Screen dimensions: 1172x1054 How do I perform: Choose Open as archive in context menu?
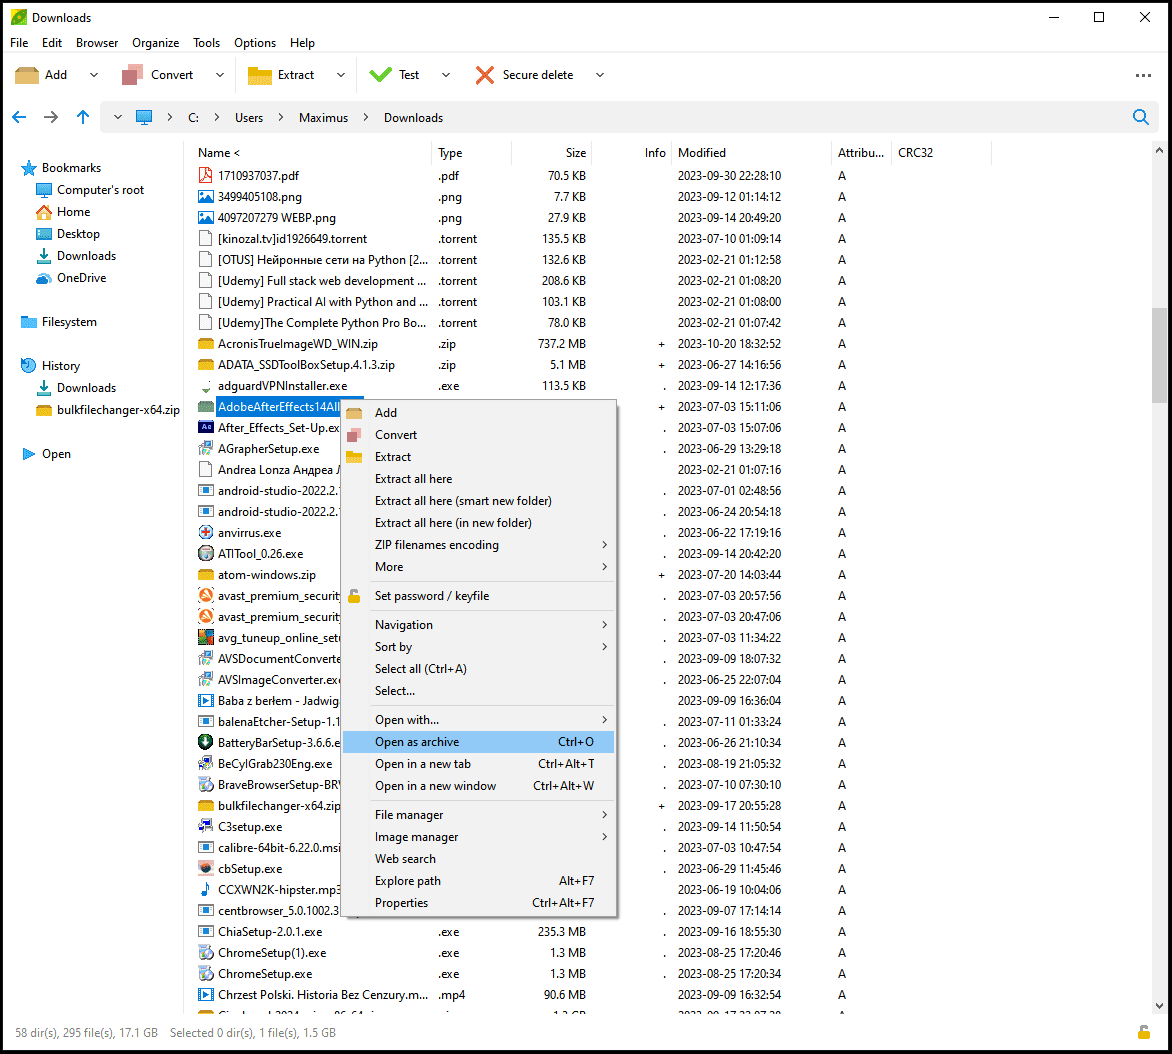[x=478, y=742]
